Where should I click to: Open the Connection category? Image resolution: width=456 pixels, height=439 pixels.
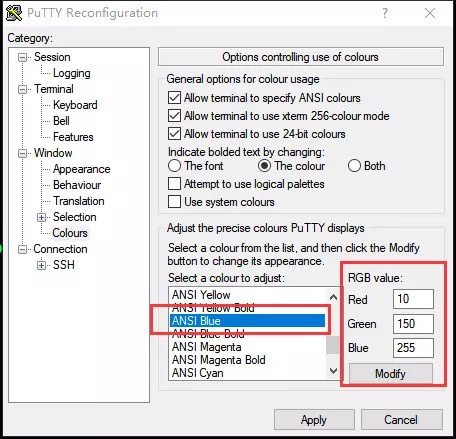[60, 249]
